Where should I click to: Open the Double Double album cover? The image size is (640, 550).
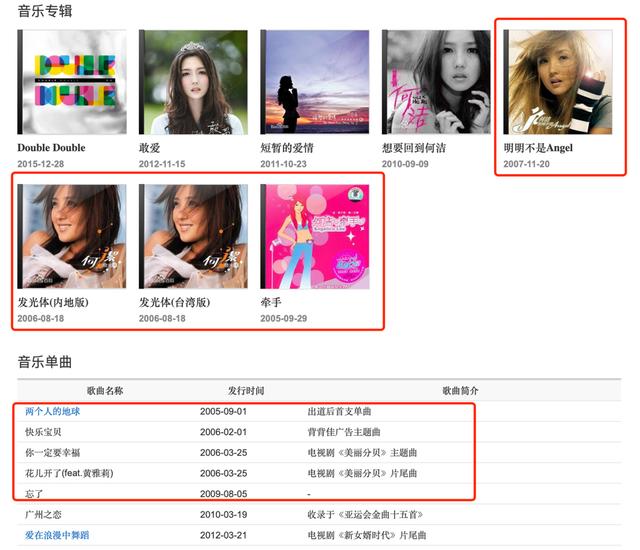72,82
